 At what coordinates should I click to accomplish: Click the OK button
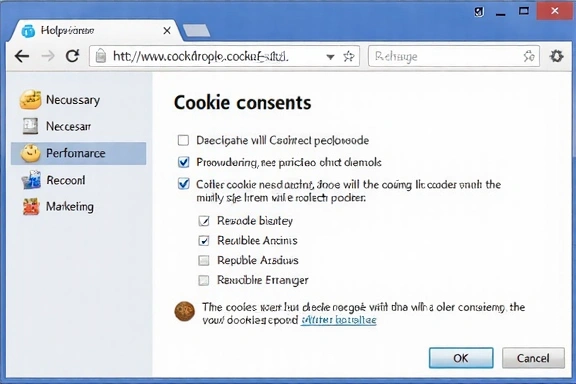coord(461,358)
